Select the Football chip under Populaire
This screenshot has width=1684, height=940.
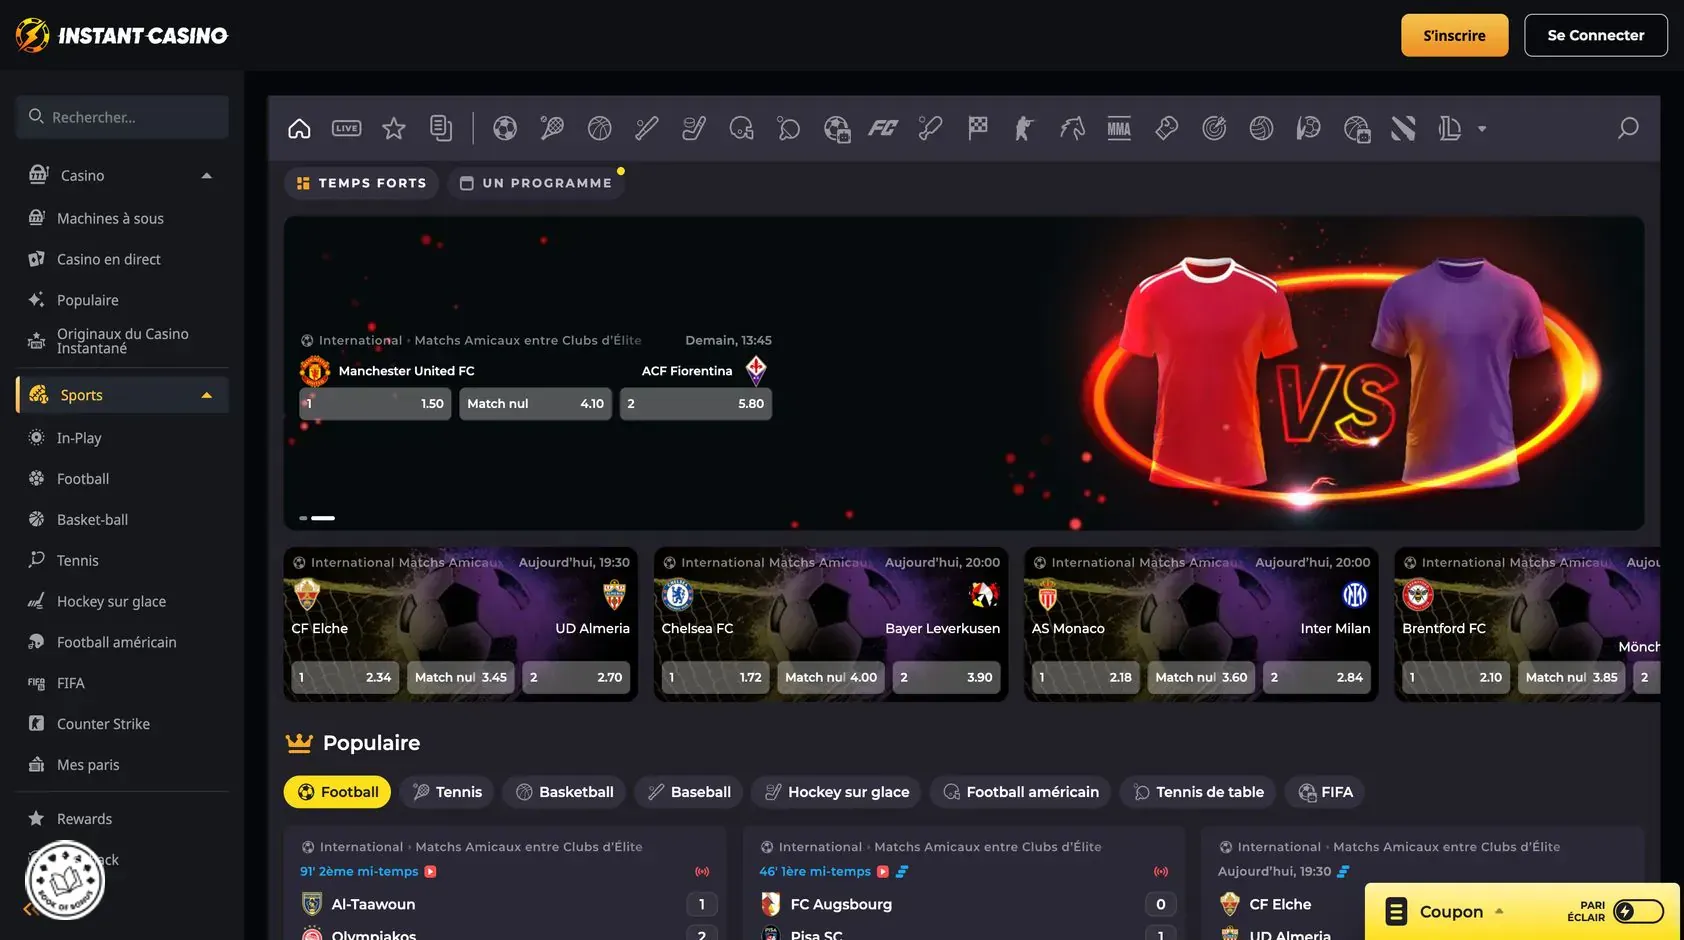point(338,792)
